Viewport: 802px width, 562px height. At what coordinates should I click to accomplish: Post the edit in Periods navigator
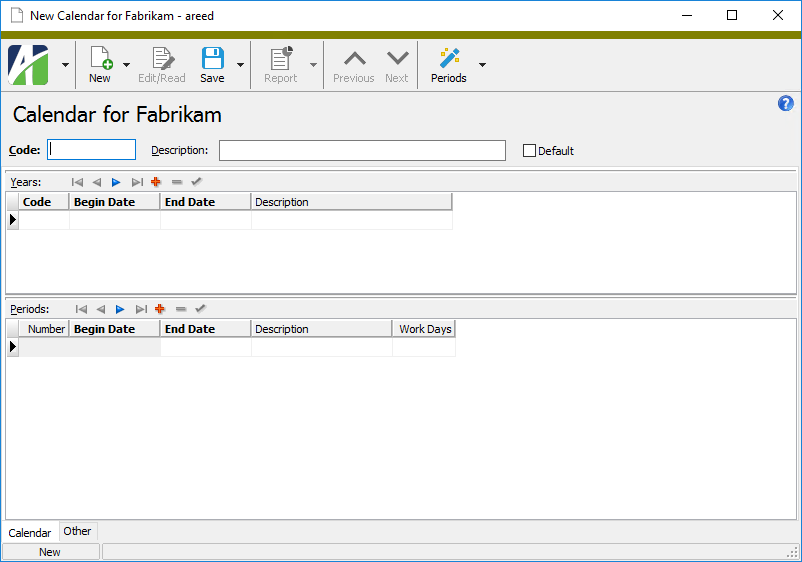[x=200, y=308]
